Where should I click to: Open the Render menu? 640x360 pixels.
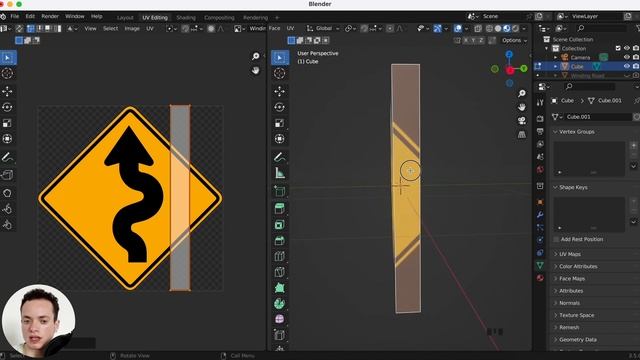pyautogui.click(x=50, y=17)
